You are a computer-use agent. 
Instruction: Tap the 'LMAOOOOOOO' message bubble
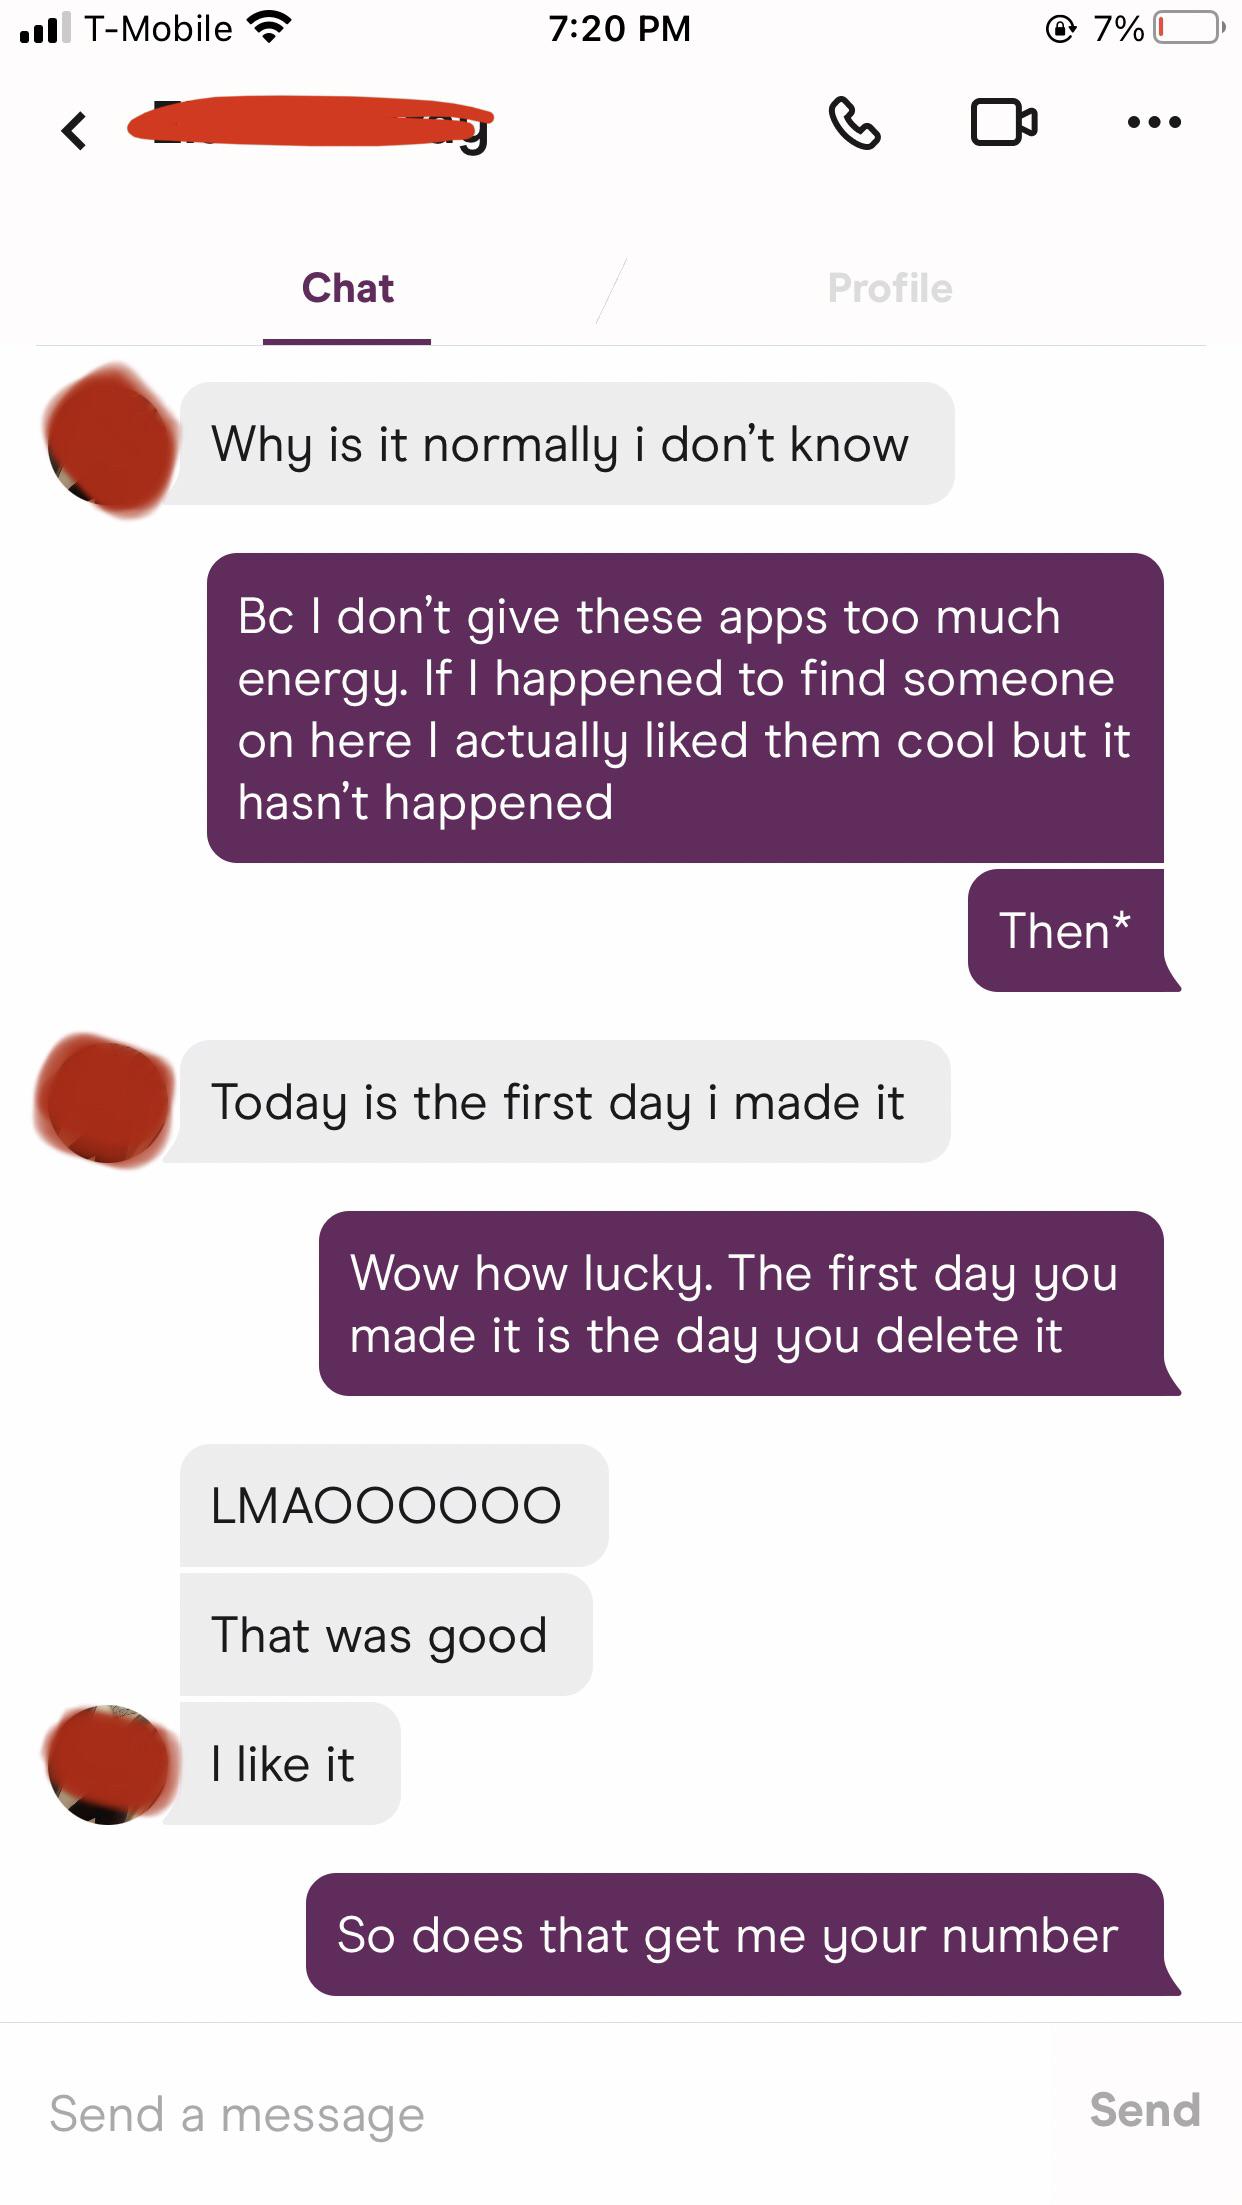pyautogui.click(x=394, y=1505)
